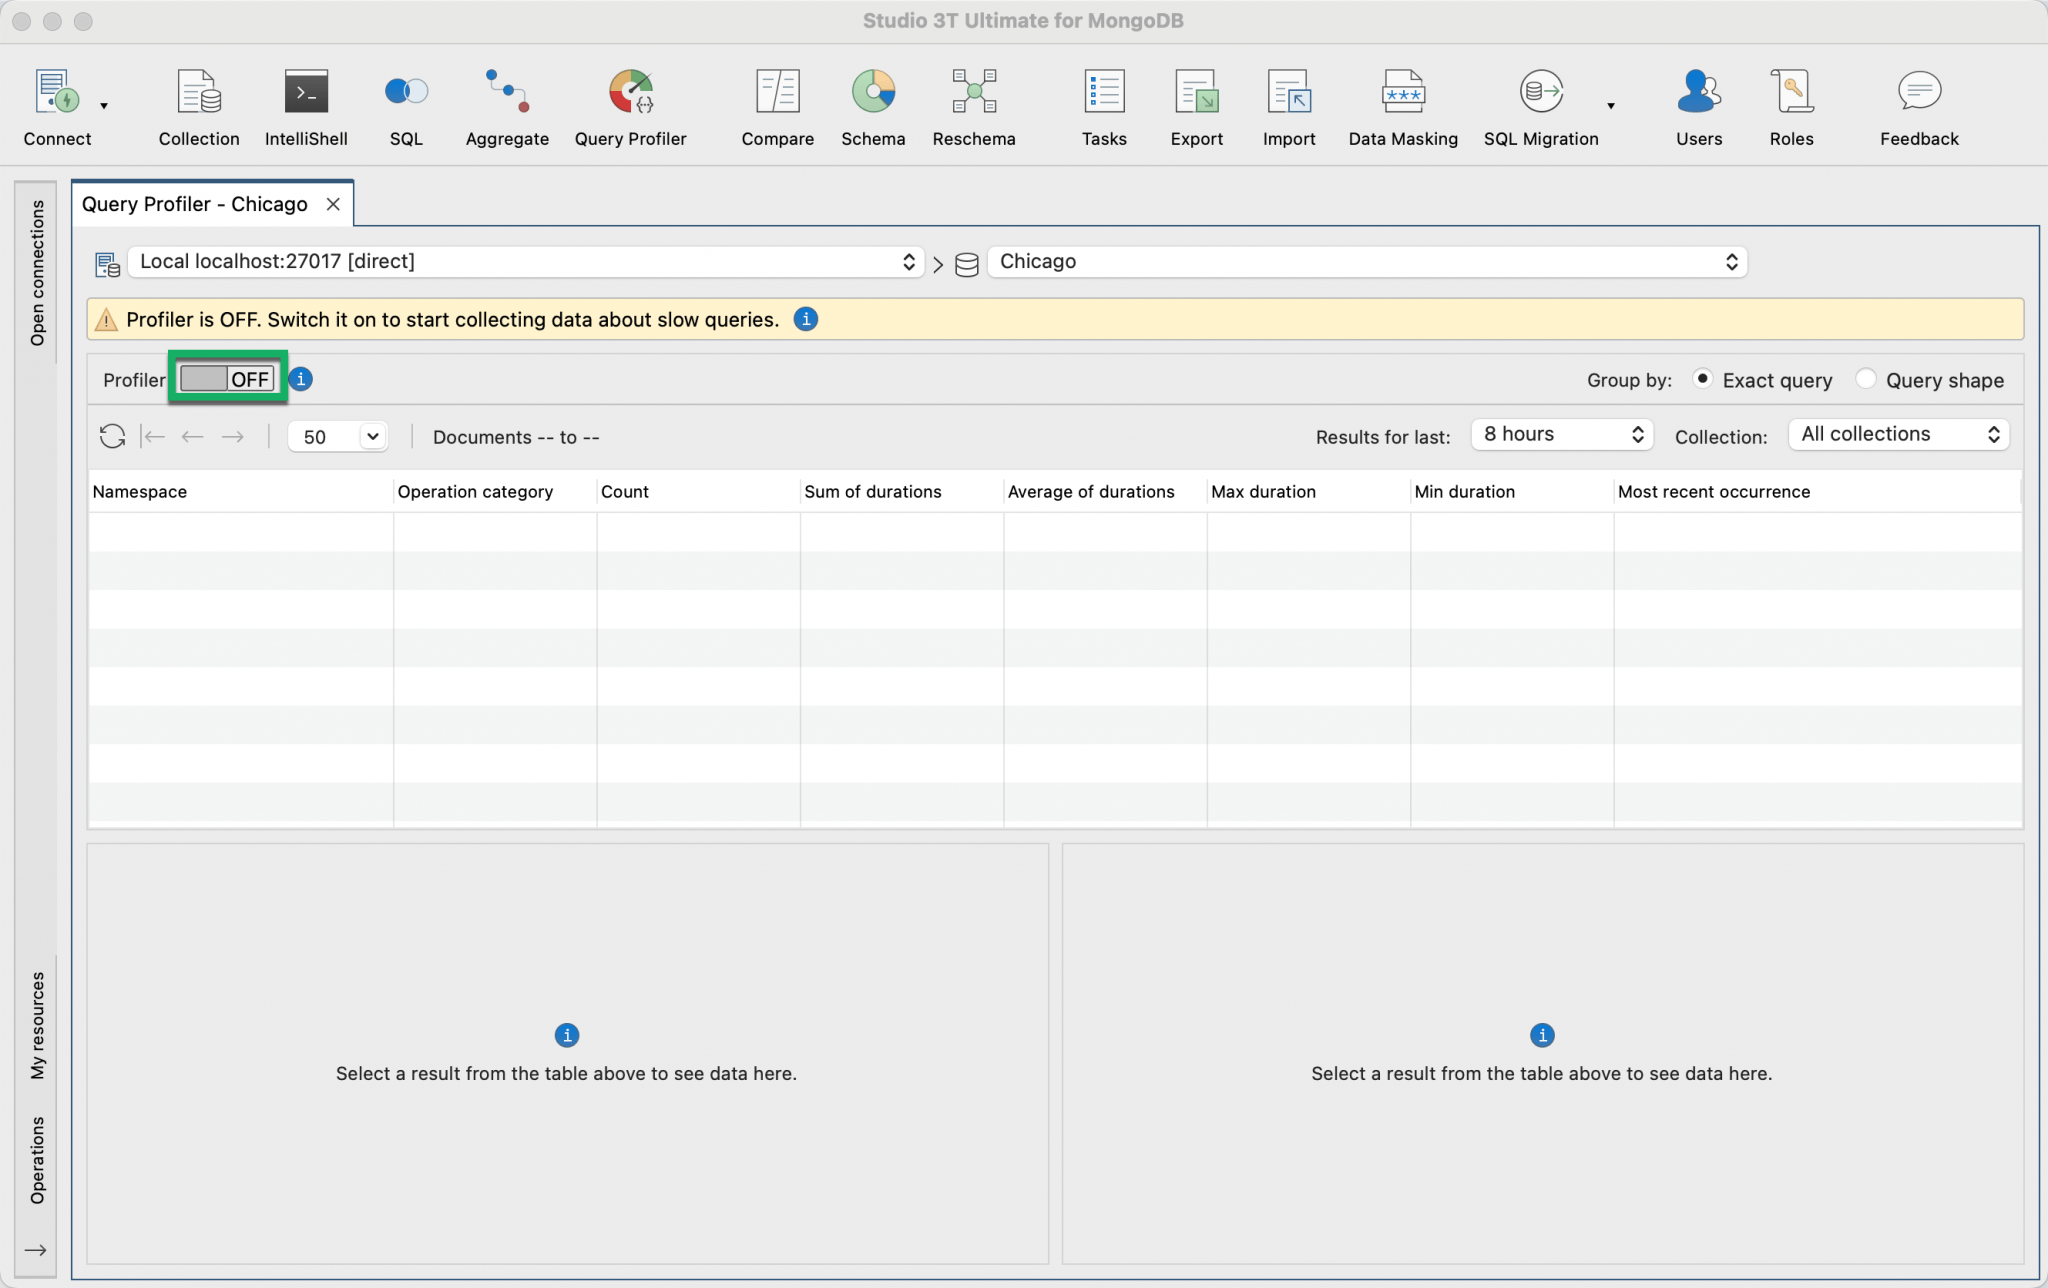This screenshot has width=2048, height=1288.
Task: Change the 8 hours results period
Action: 1560,434
